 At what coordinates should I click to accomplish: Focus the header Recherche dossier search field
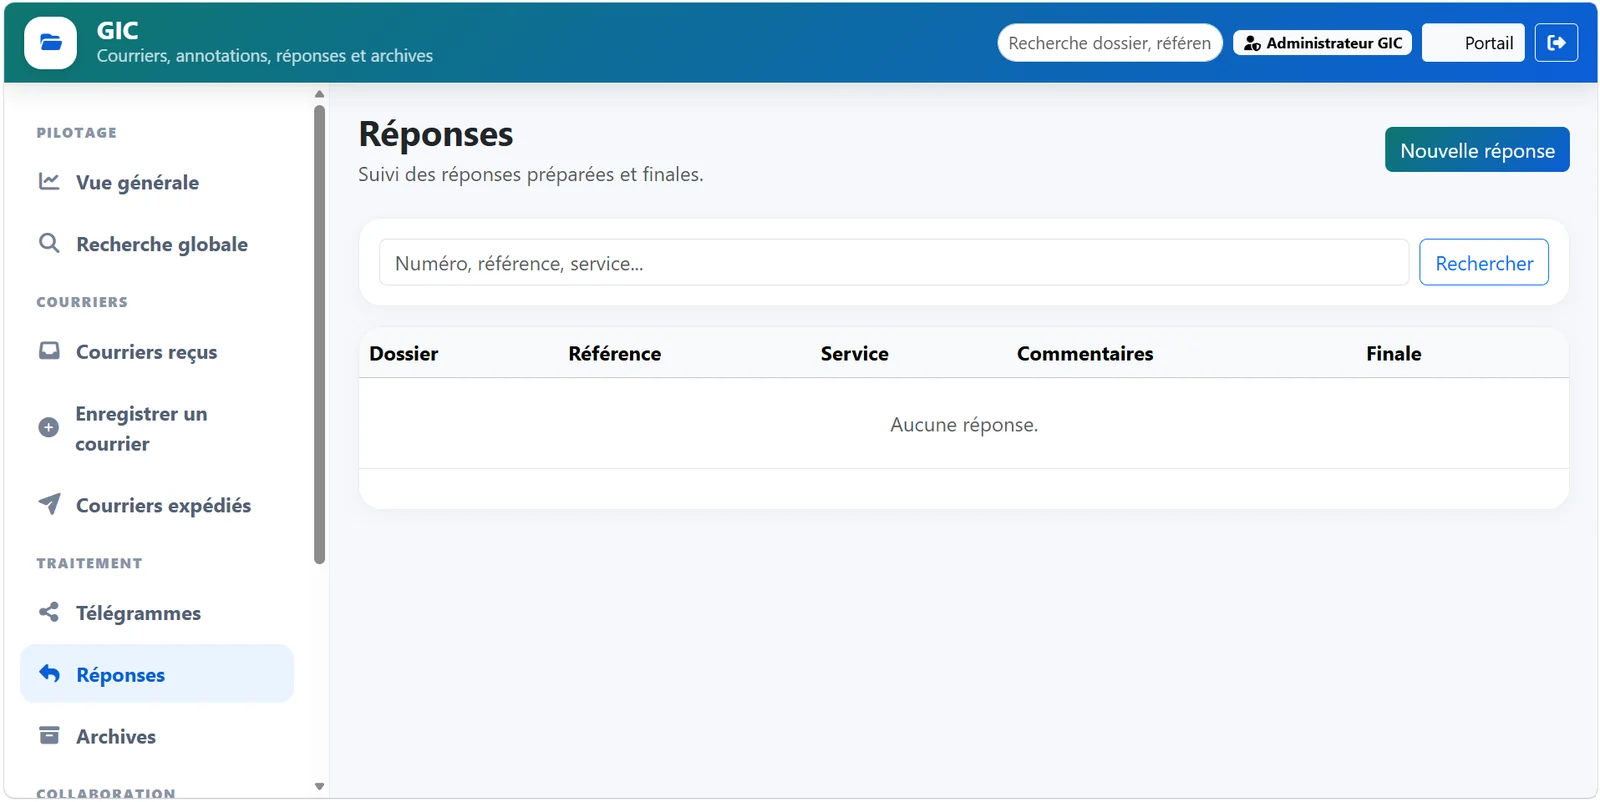coord(1110,43)
